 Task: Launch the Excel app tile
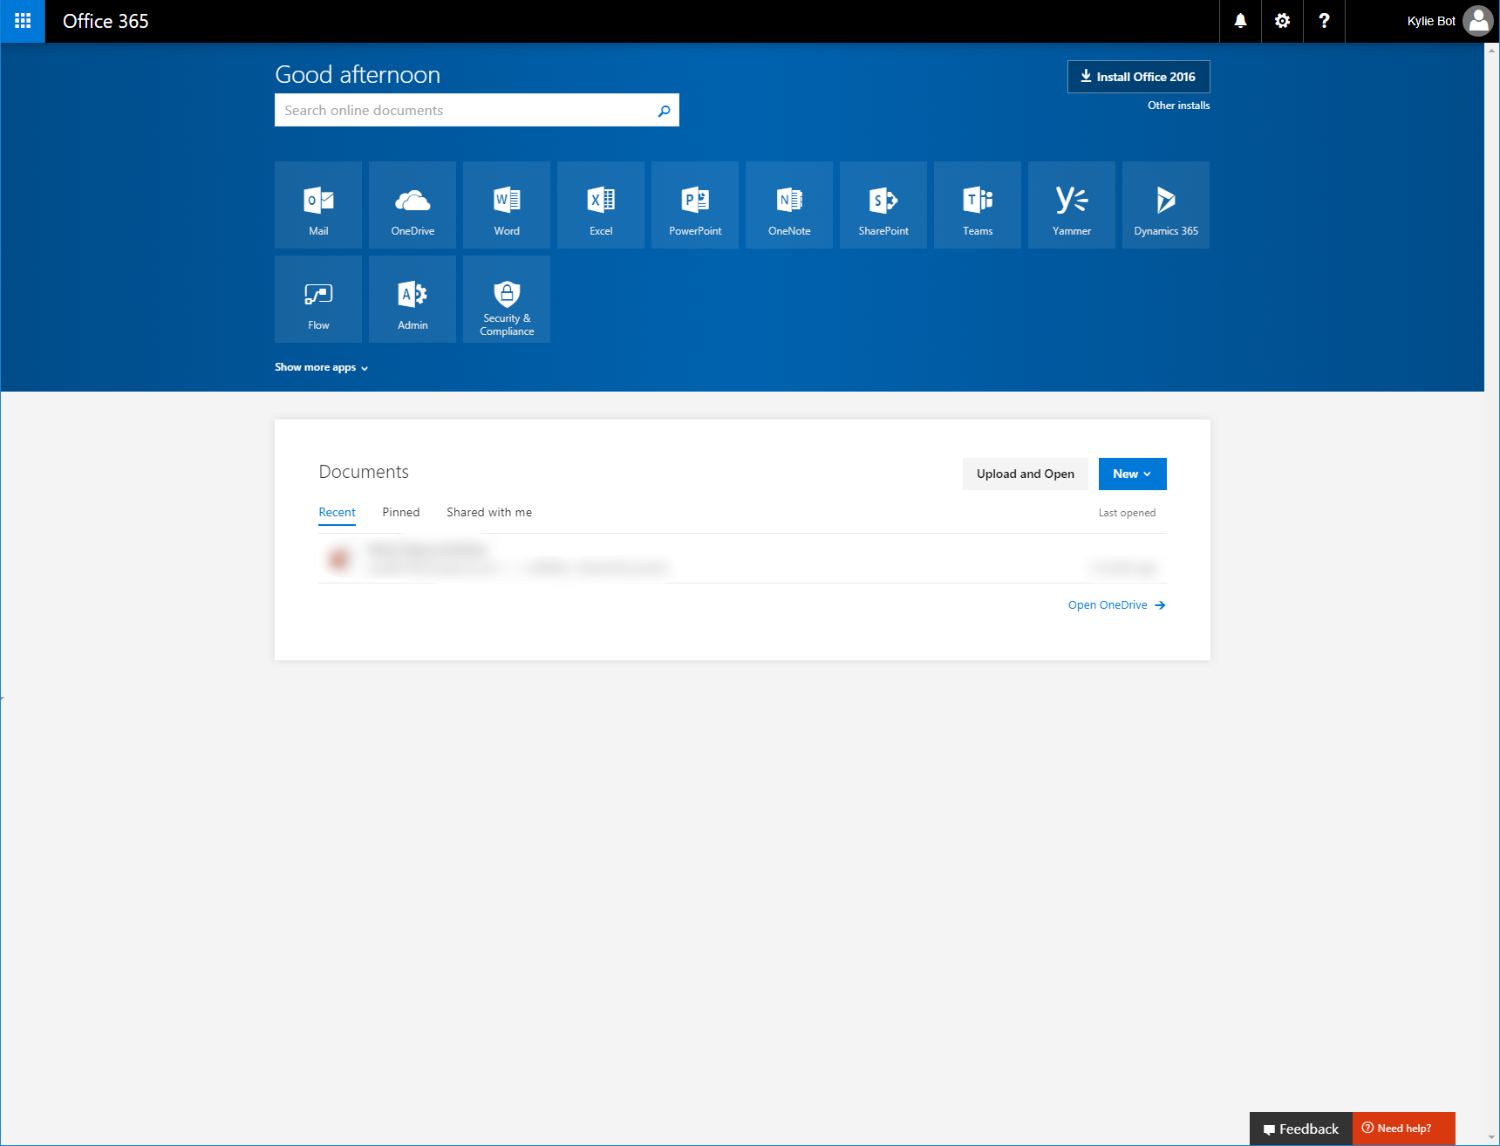point(601,205)
